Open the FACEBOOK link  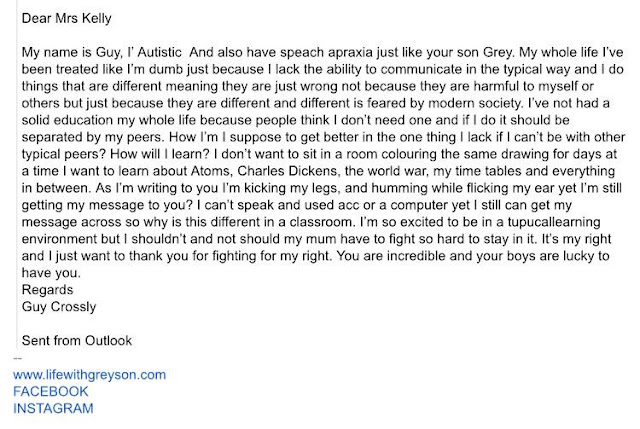(51, 391)
